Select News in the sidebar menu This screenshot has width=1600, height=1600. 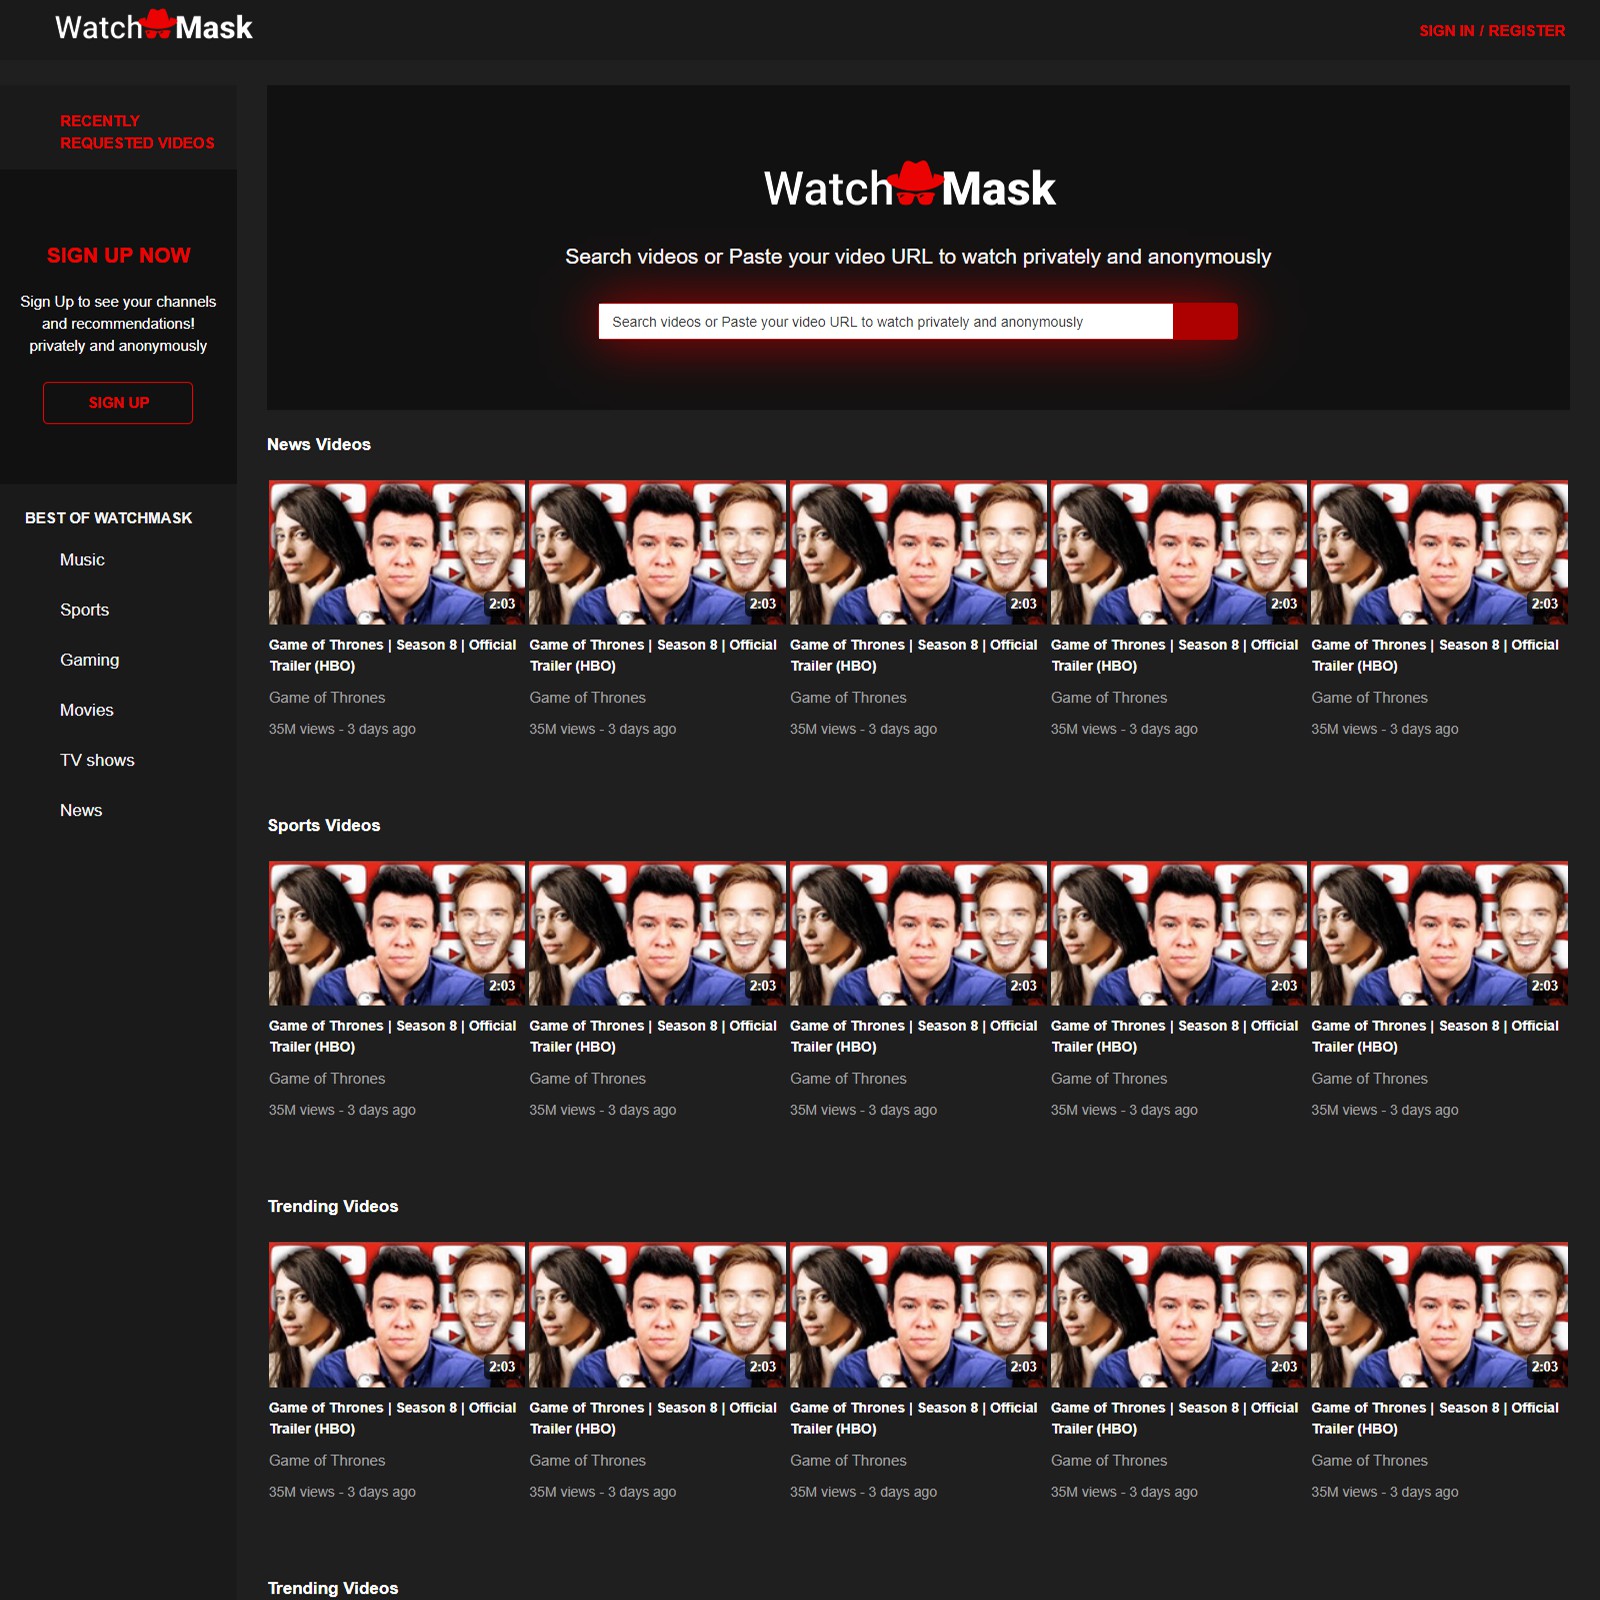[x=81, y=810]
